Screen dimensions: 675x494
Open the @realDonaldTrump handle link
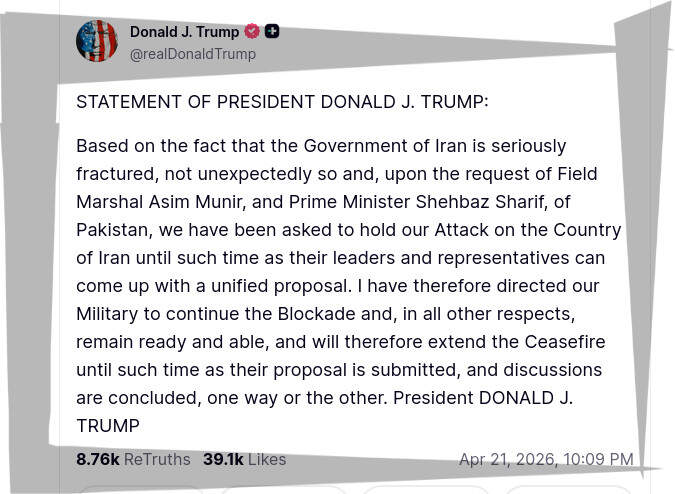click(x=193, y=54)
